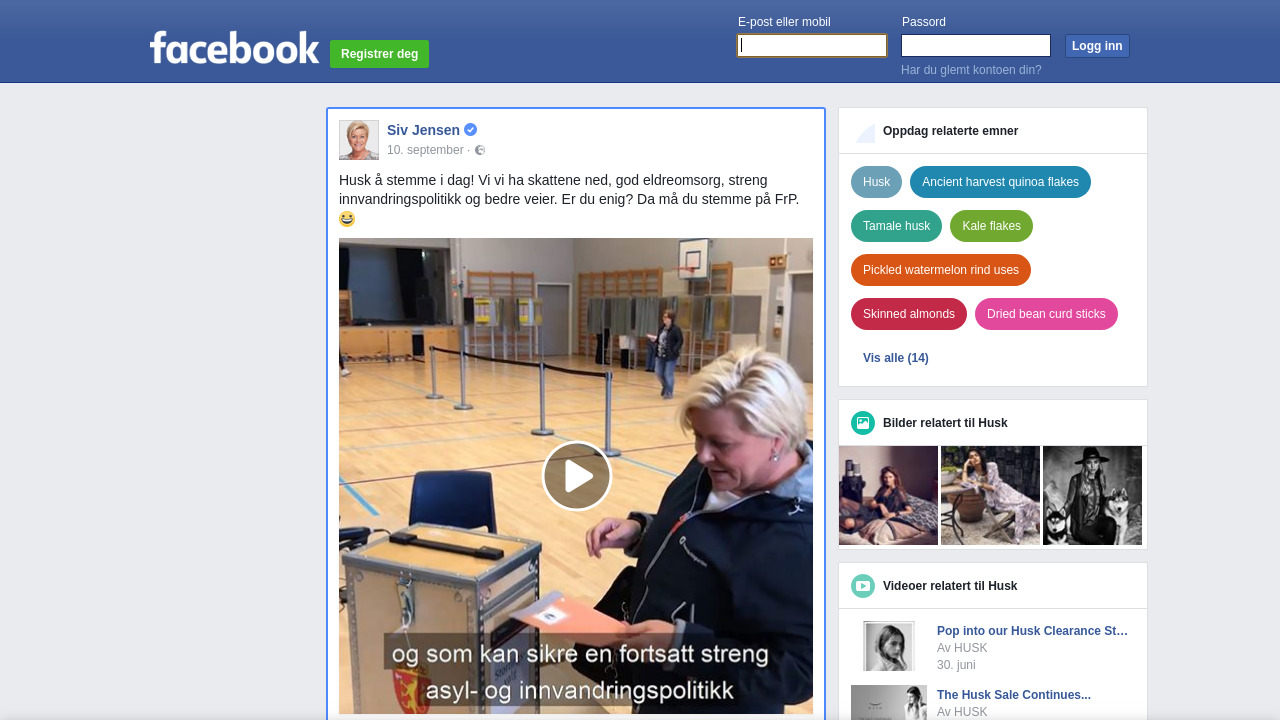Focus the E-post eller mobil field
1280x720 pixels.
coord(812,45)
